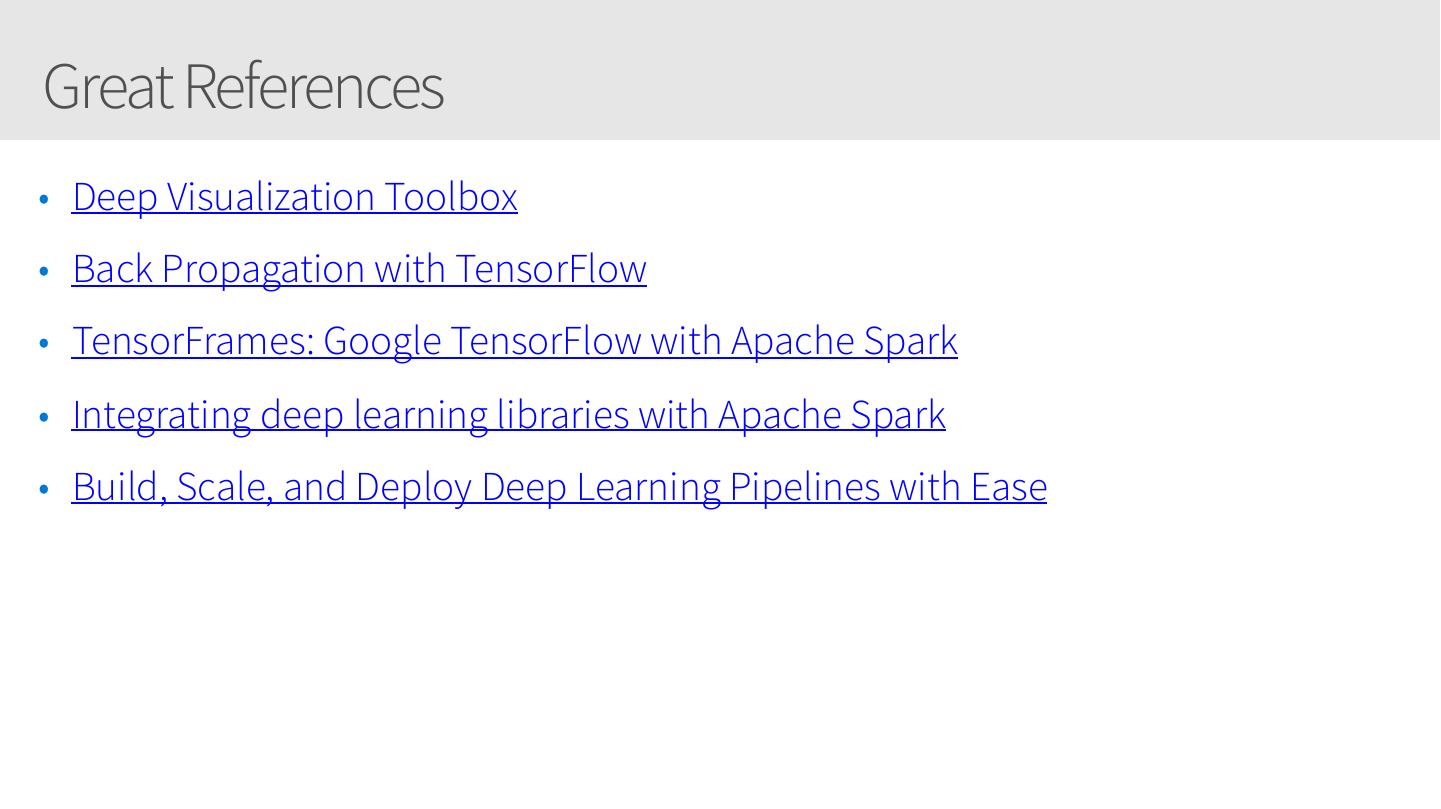This screenshot has height=809, width=1441.
Task: Click bullet beside Deep Visualization Toolbox
Action: [x=43, y=199]
